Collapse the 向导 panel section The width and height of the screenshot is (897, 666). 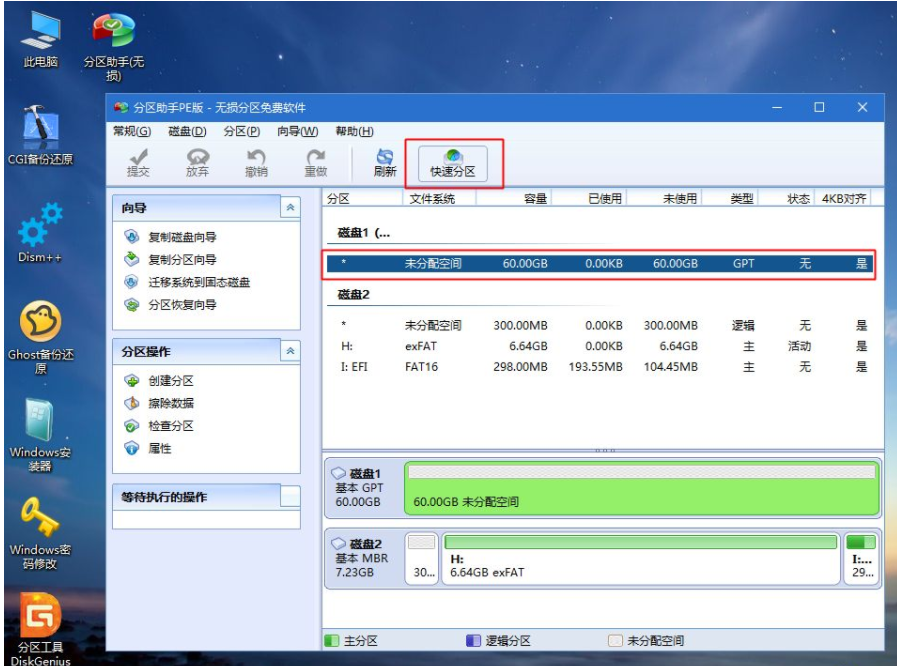pyautogui.click(x=290, y=207)
